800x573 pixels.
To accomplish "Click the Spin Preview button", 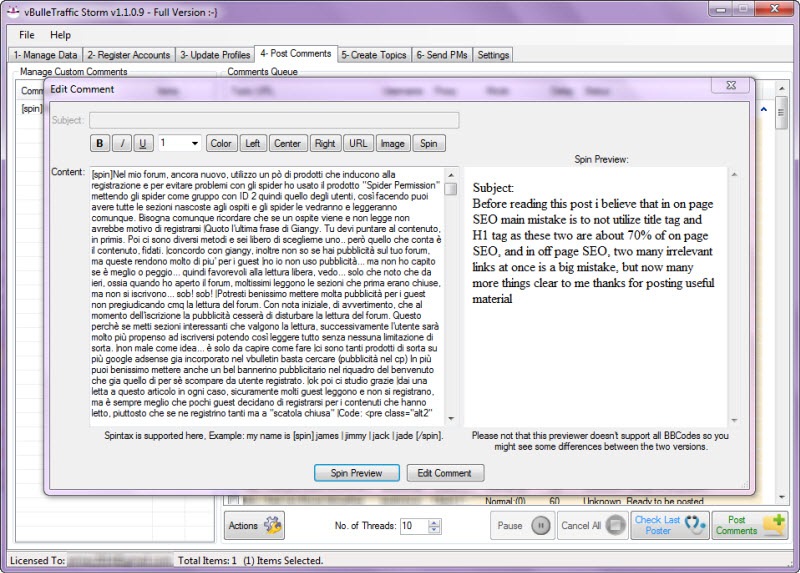I will click(356, 473).
